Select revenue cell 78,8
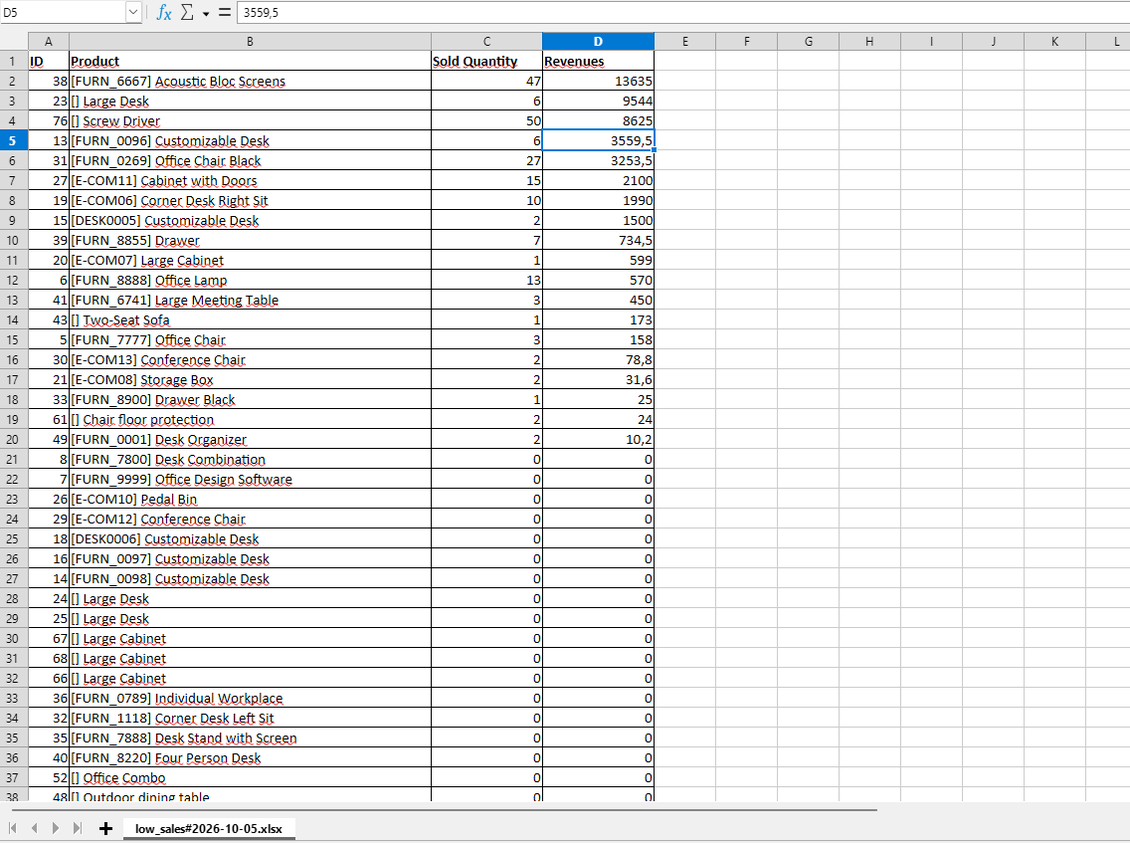This screenshot has height=843, width=1130. [x=598, y=360]
